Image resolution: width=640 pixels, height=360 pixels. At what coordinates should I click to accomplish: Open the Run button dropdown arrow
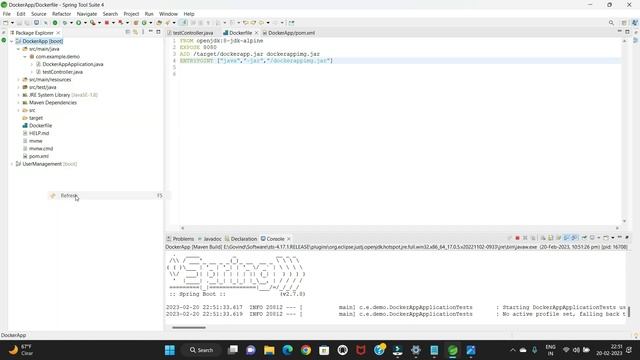click(85, 23)
